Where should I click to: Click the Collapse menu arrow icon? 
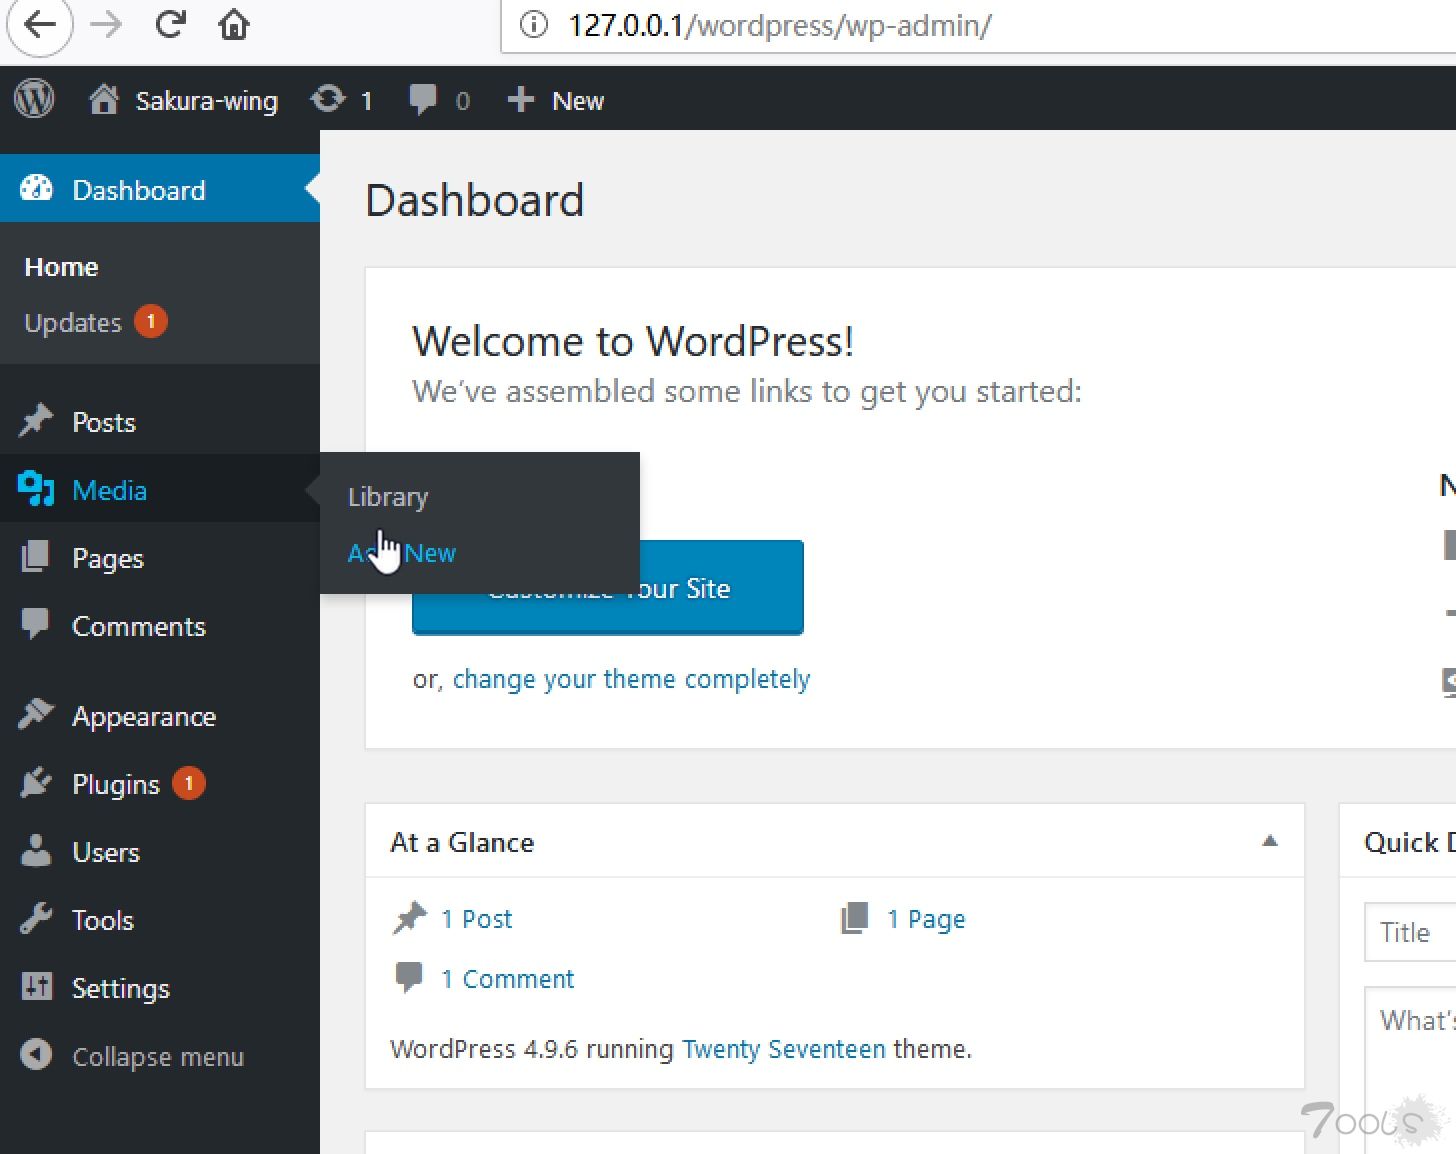[36, 1055]
